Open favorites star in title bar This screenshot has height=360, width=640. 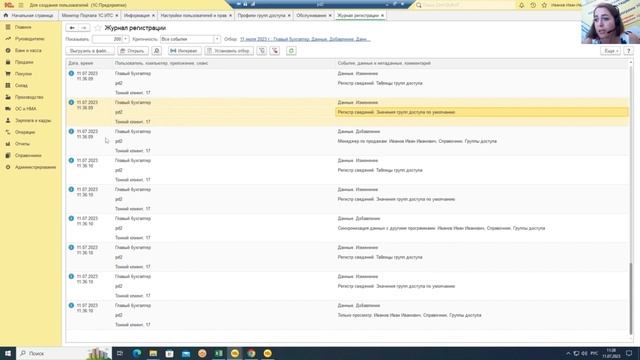pos(544,5)
